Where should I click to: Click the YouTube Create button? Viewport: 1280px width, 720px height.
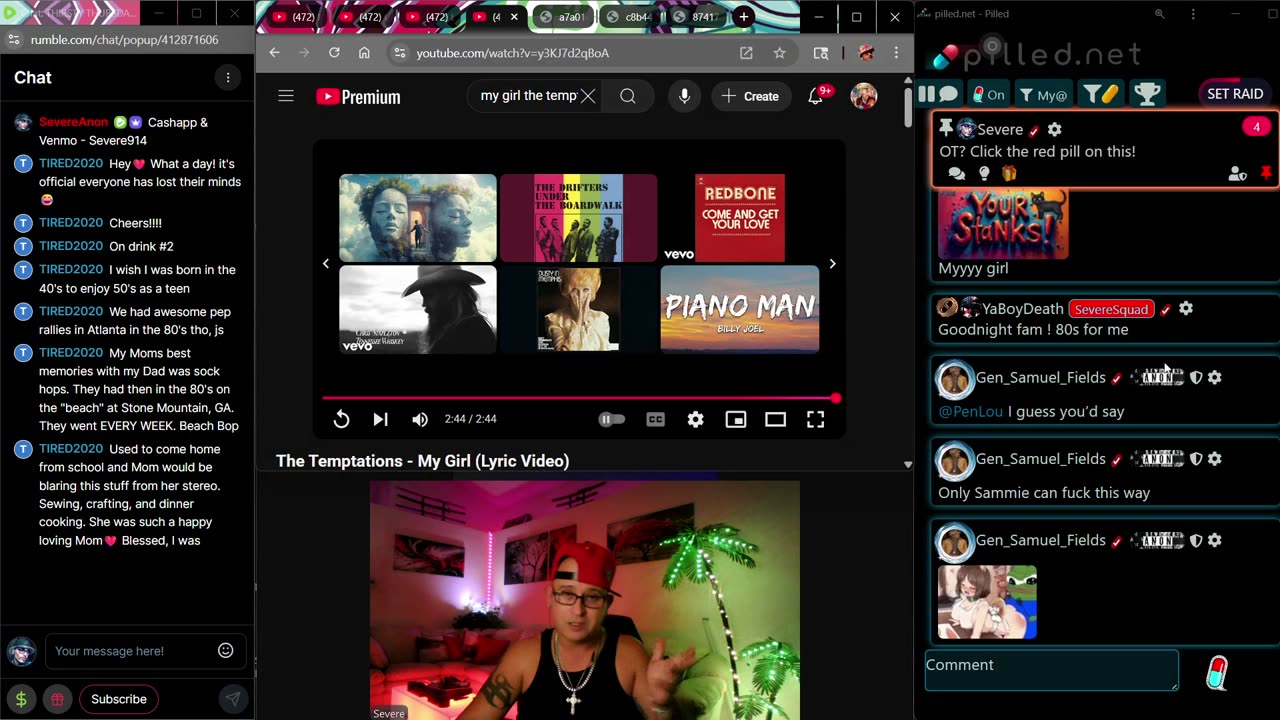point(750,96)
